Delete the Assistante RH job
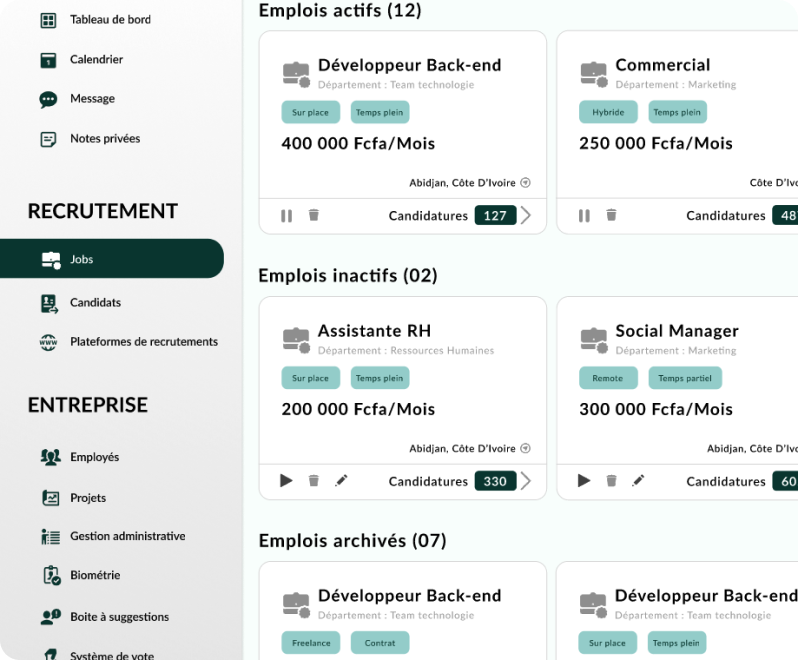Screen dimensions: 798x660 [314, 480]
